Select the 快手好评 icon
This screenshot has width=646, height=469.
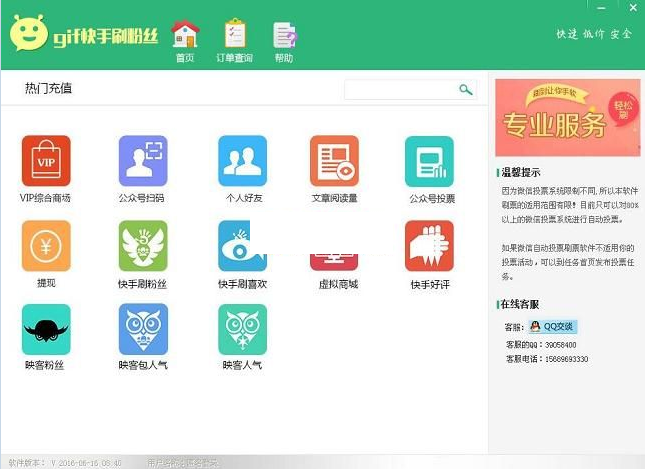(x=430, y=246)
